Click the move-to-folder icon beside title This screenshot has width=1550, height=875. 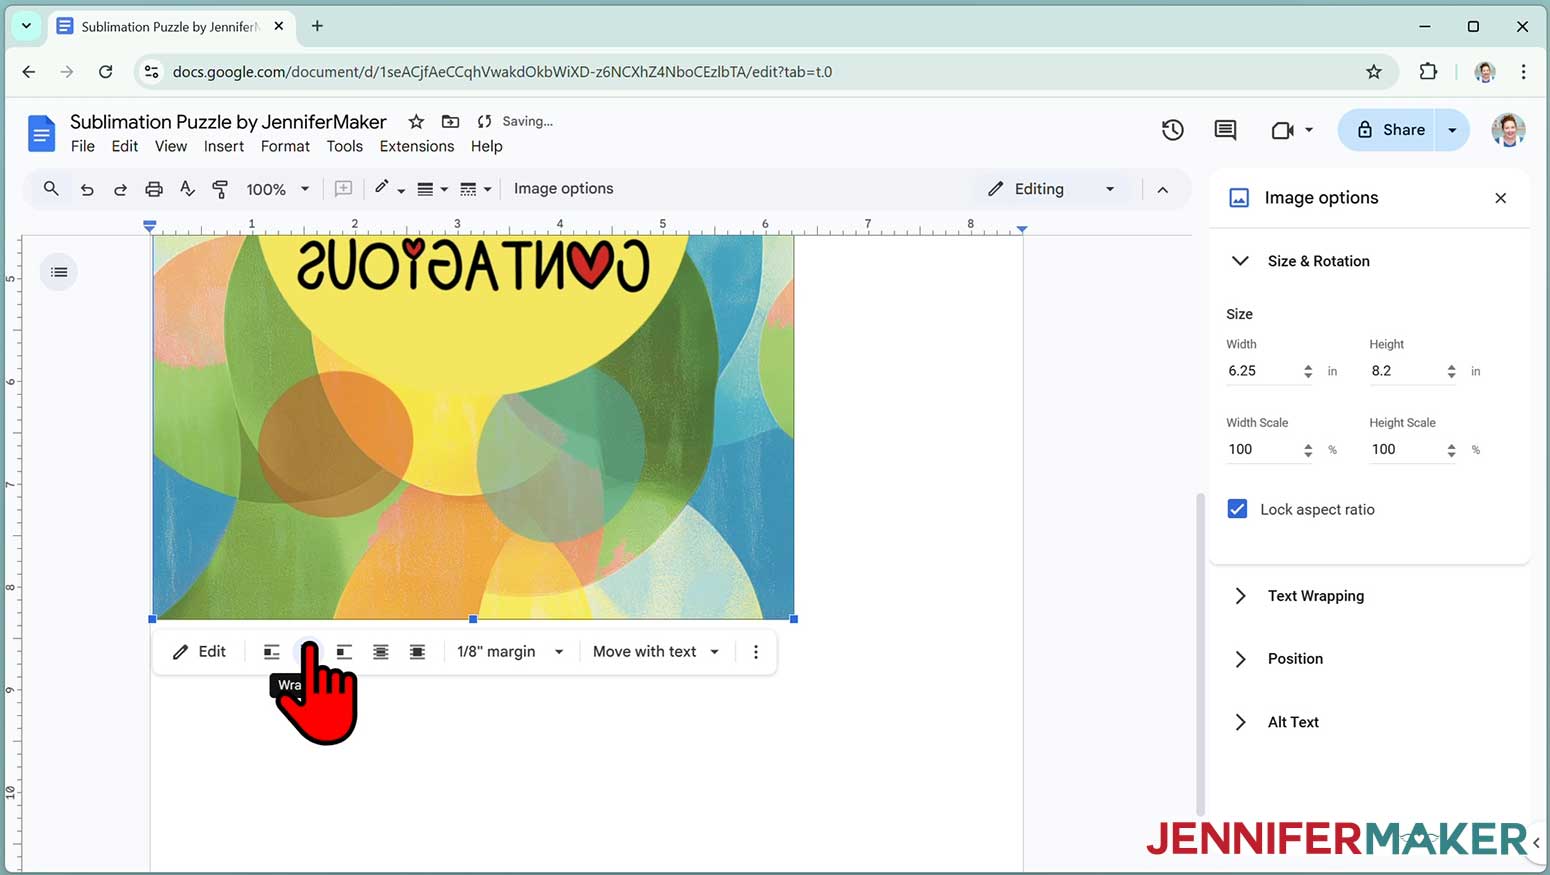[x=451, y=122]
